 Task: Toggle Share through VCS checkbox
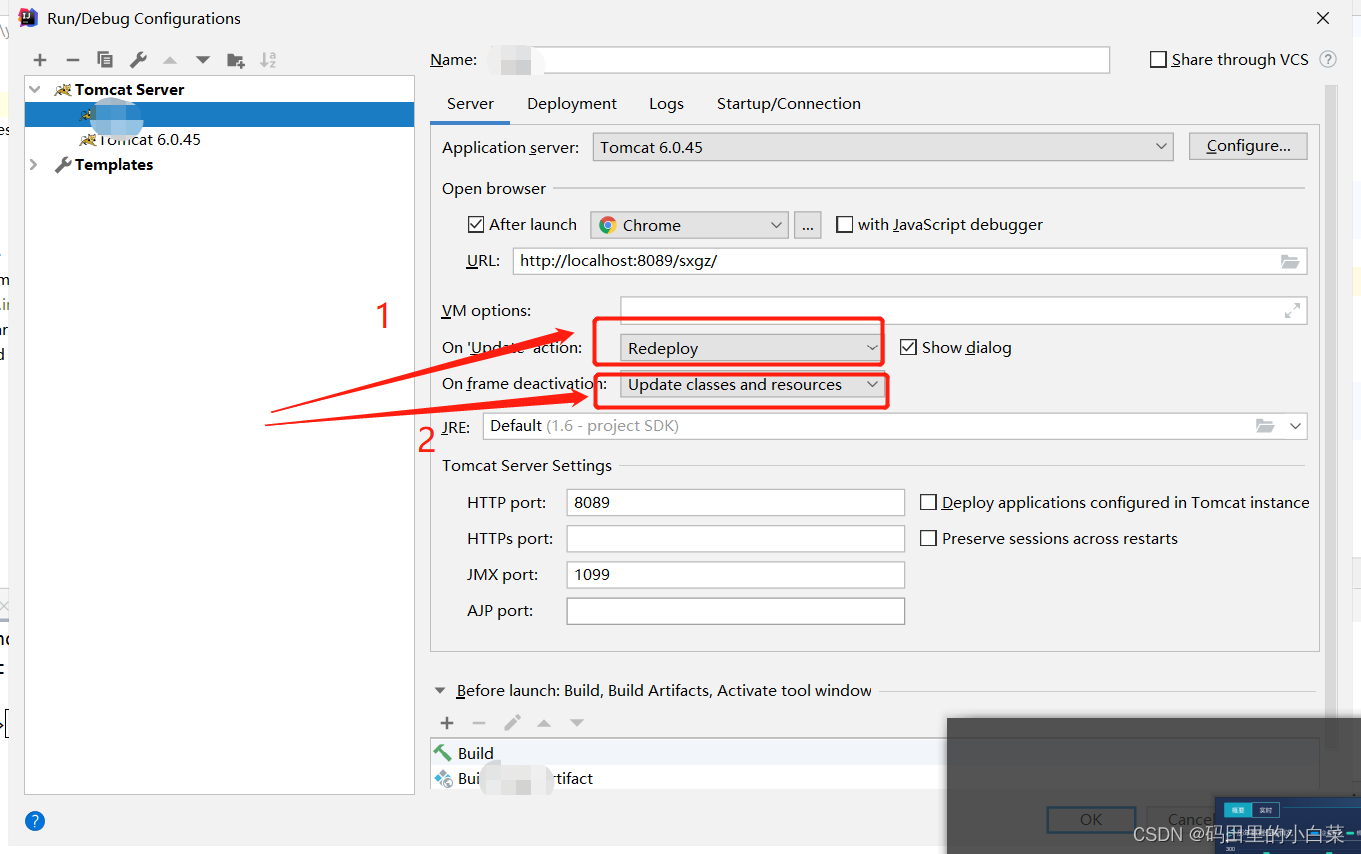(1158, 60)
